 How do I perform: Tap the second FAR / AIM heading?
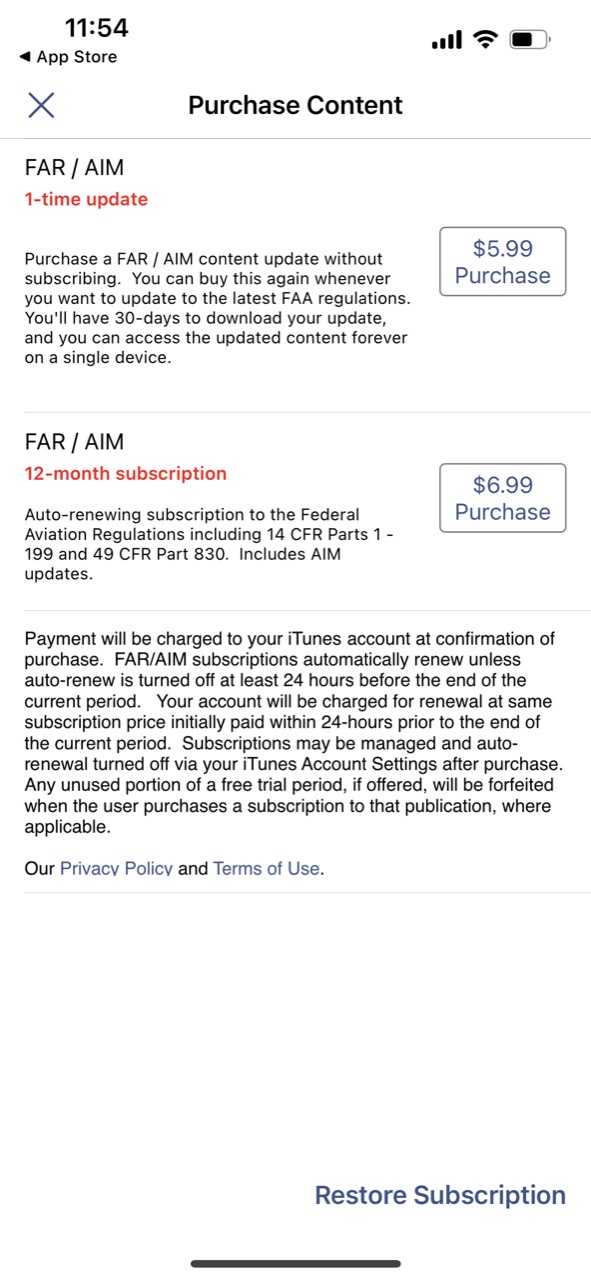click(74, 442)
